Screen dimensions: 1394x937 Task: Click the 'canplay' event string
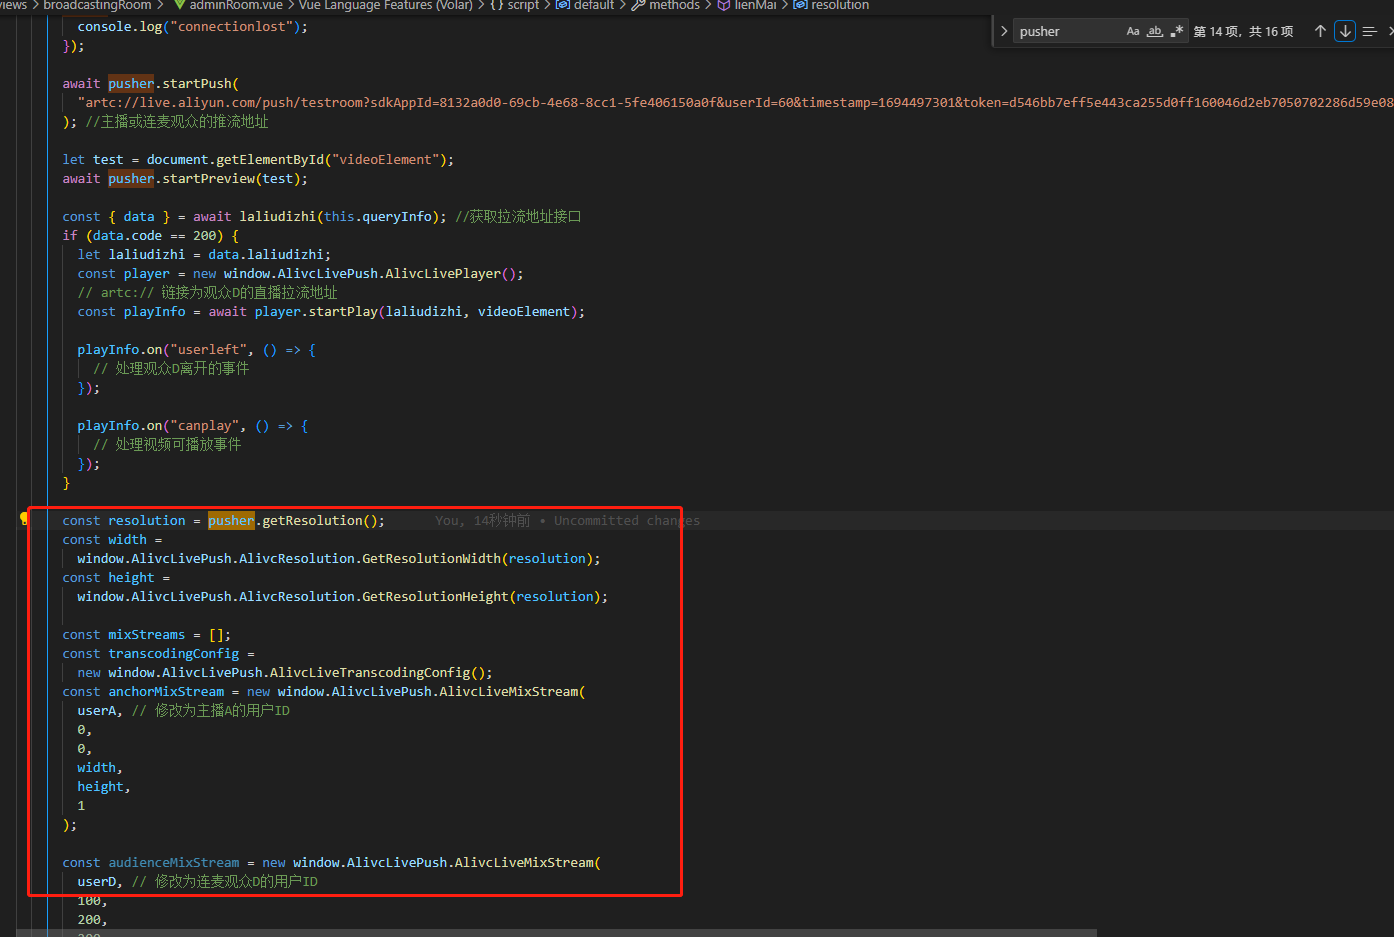pos(204,426)
